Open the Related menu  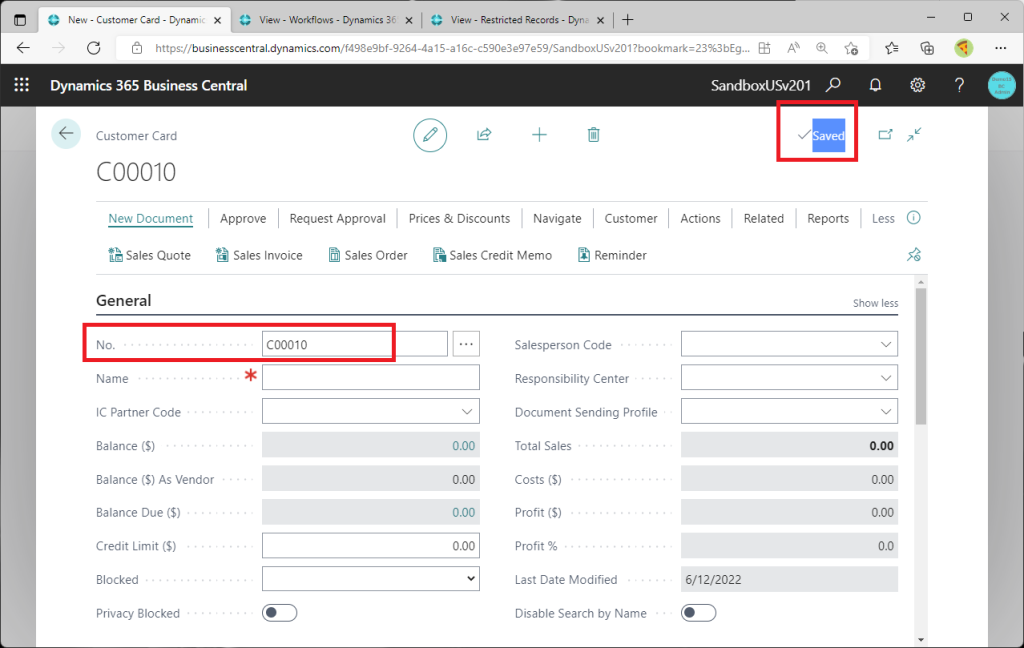click(763, 218)
